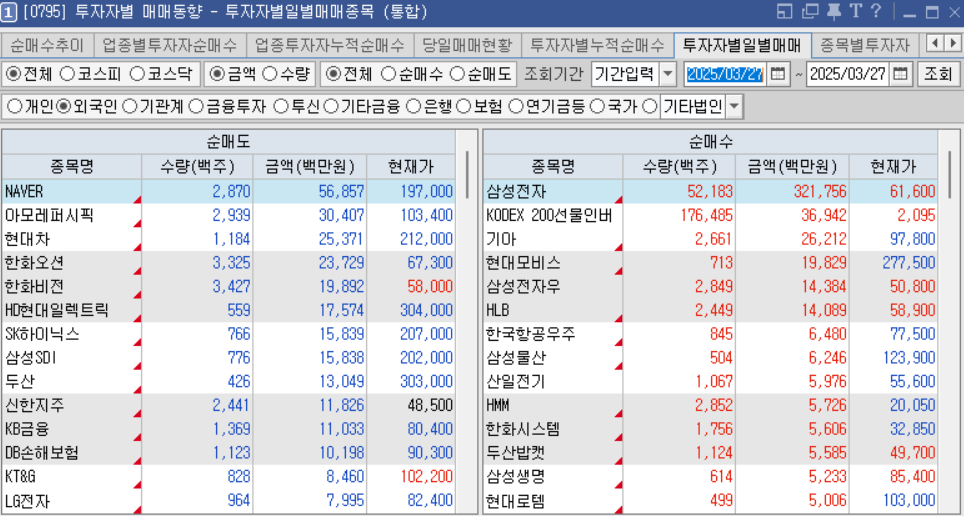Select the 기아 row
The height and width of the screenshot is (516, 964).
pyautogui.click(x=710, y=239)
